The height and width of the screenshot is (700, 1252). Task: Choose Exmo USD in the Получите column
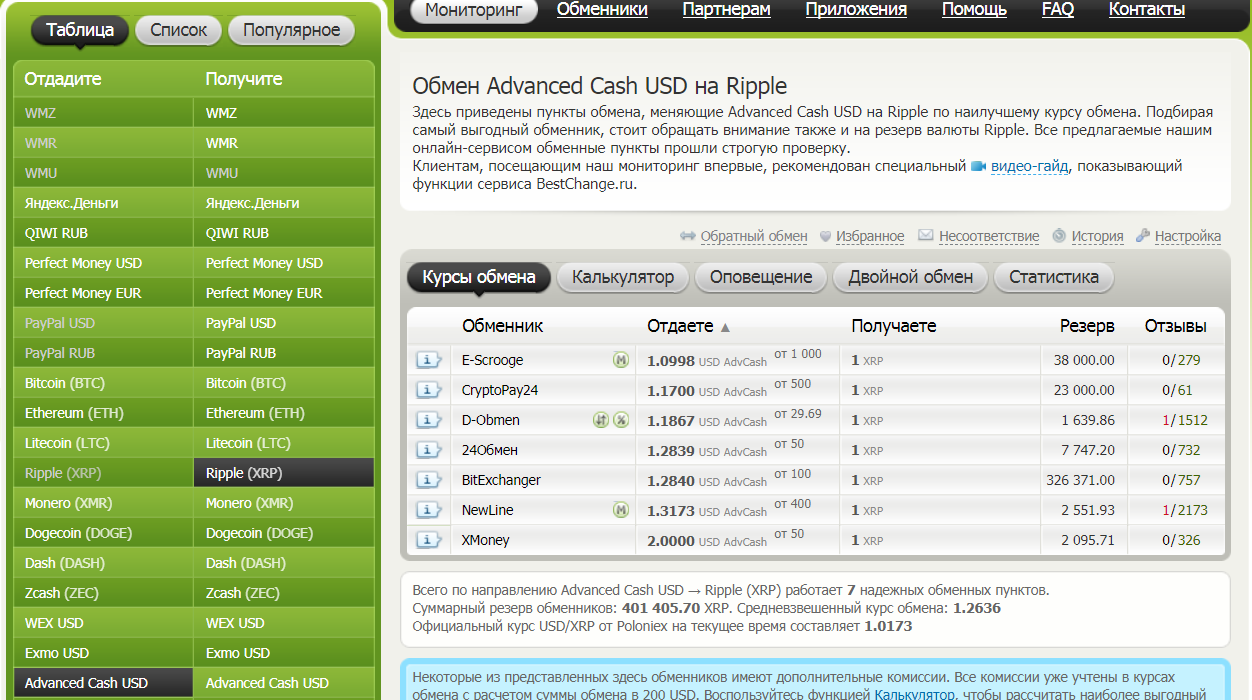click(x=284, y=653)
